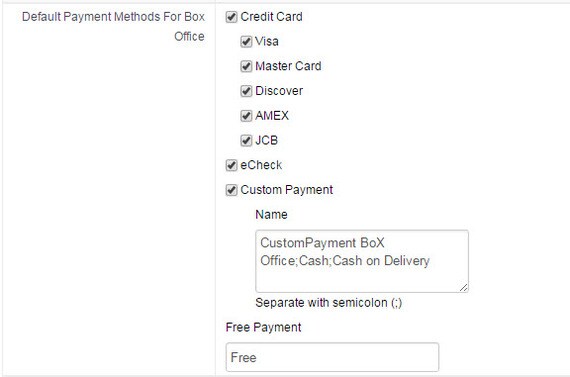
Task: Click the Discover label text
Action: click(279, 91)
